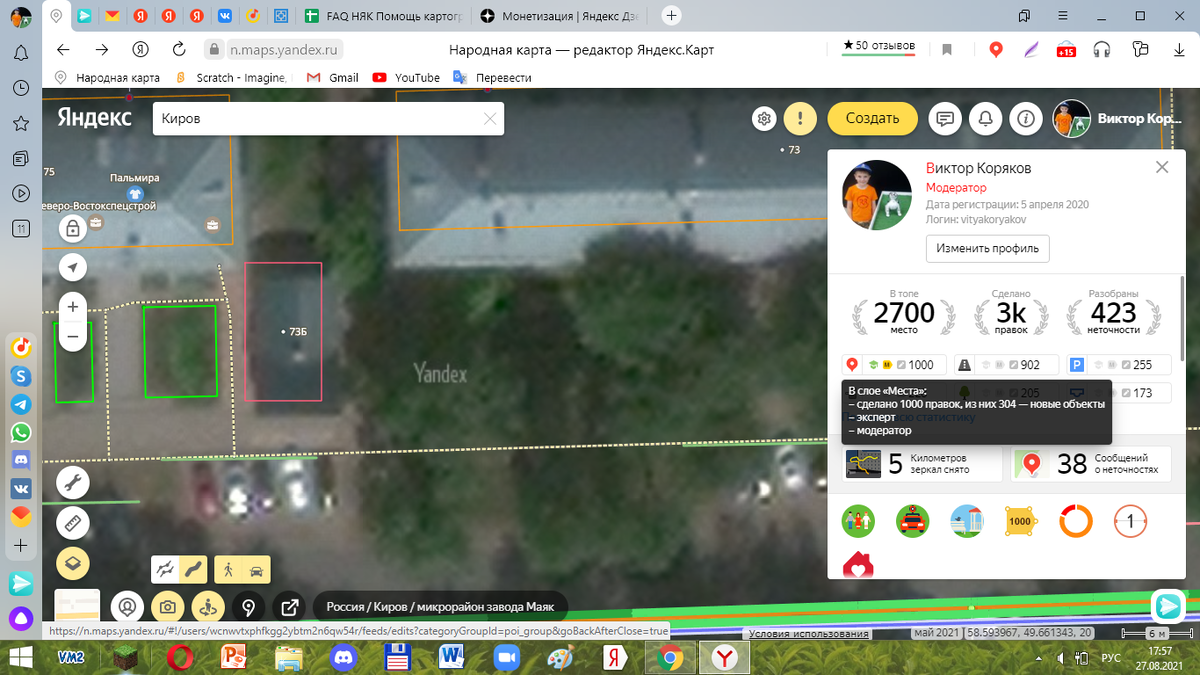The height and width of the screenshot is (675, 1200).
Task: Open the user tracks circle button
Action: (x=127, y=607)
